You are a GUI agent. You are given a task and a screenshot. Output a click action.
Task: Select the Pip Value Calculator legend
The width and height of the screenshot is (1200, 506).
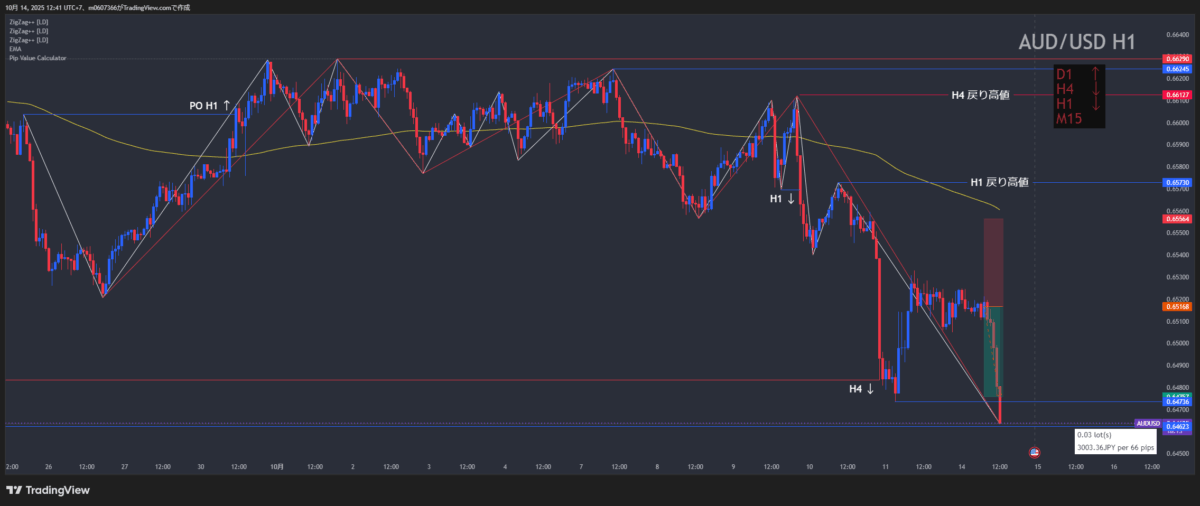[x=39, y=58]
